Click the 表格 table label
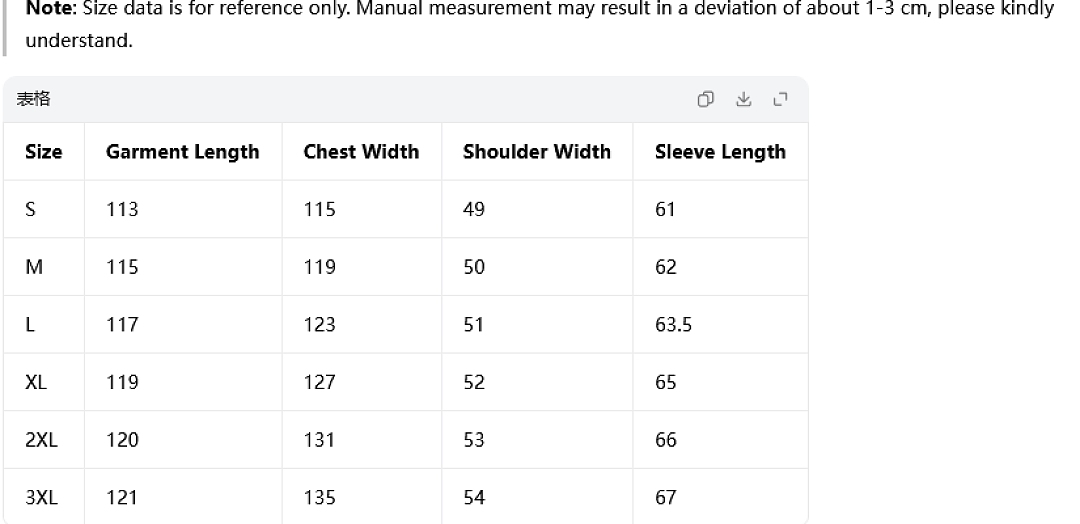Image resolution: width=1080 pixels, height=524 pixels. tap(34, 99)
